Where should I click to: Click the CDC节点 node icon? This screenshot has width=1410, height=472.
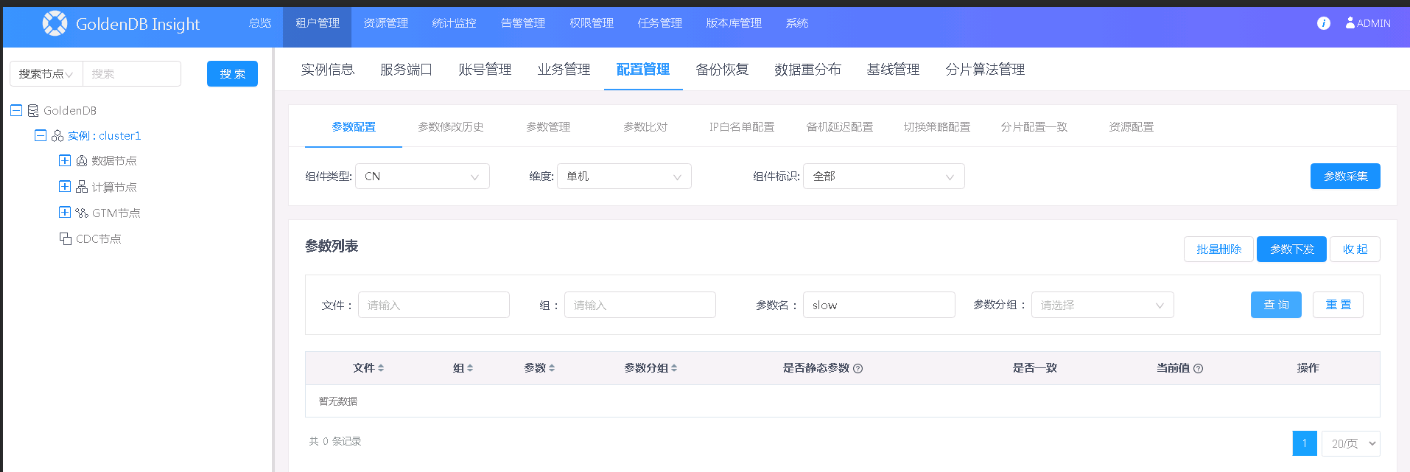[66, 238]
